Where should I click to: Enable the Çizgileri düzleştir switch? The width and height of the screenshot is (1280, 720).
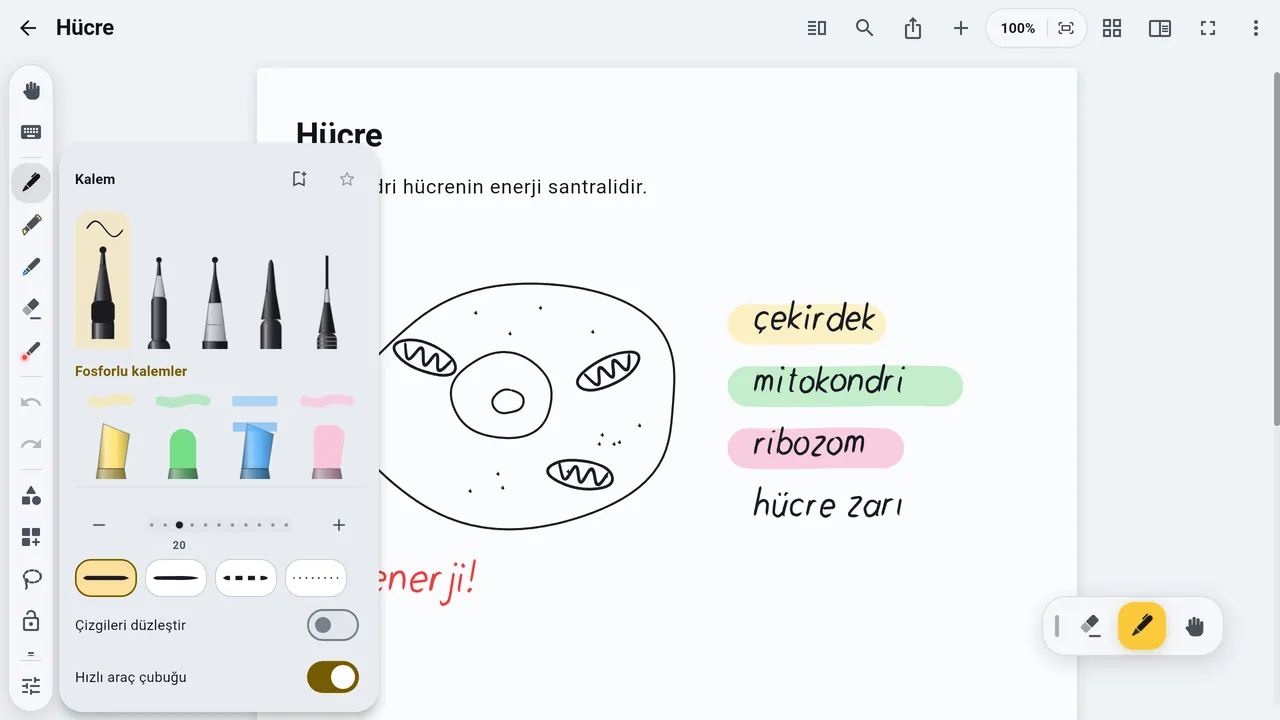pyautogui.click(x=333, y=625)
